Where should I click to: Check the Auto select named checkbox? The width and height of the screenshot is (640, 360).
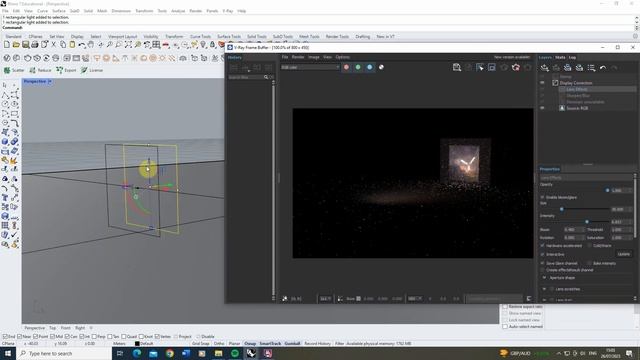[x=505, y=327]
